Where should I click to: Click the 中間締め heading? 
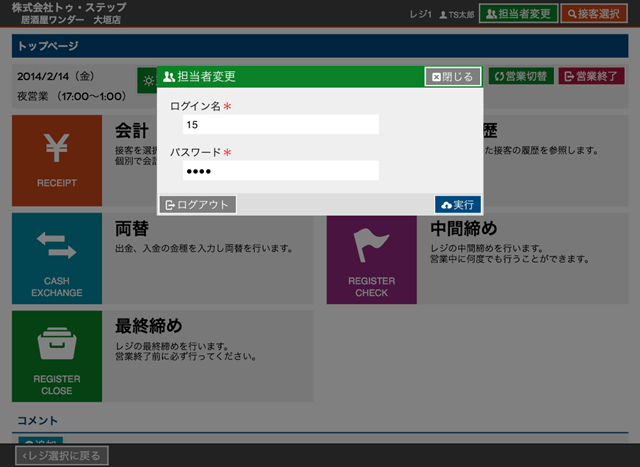coord(462,228)
